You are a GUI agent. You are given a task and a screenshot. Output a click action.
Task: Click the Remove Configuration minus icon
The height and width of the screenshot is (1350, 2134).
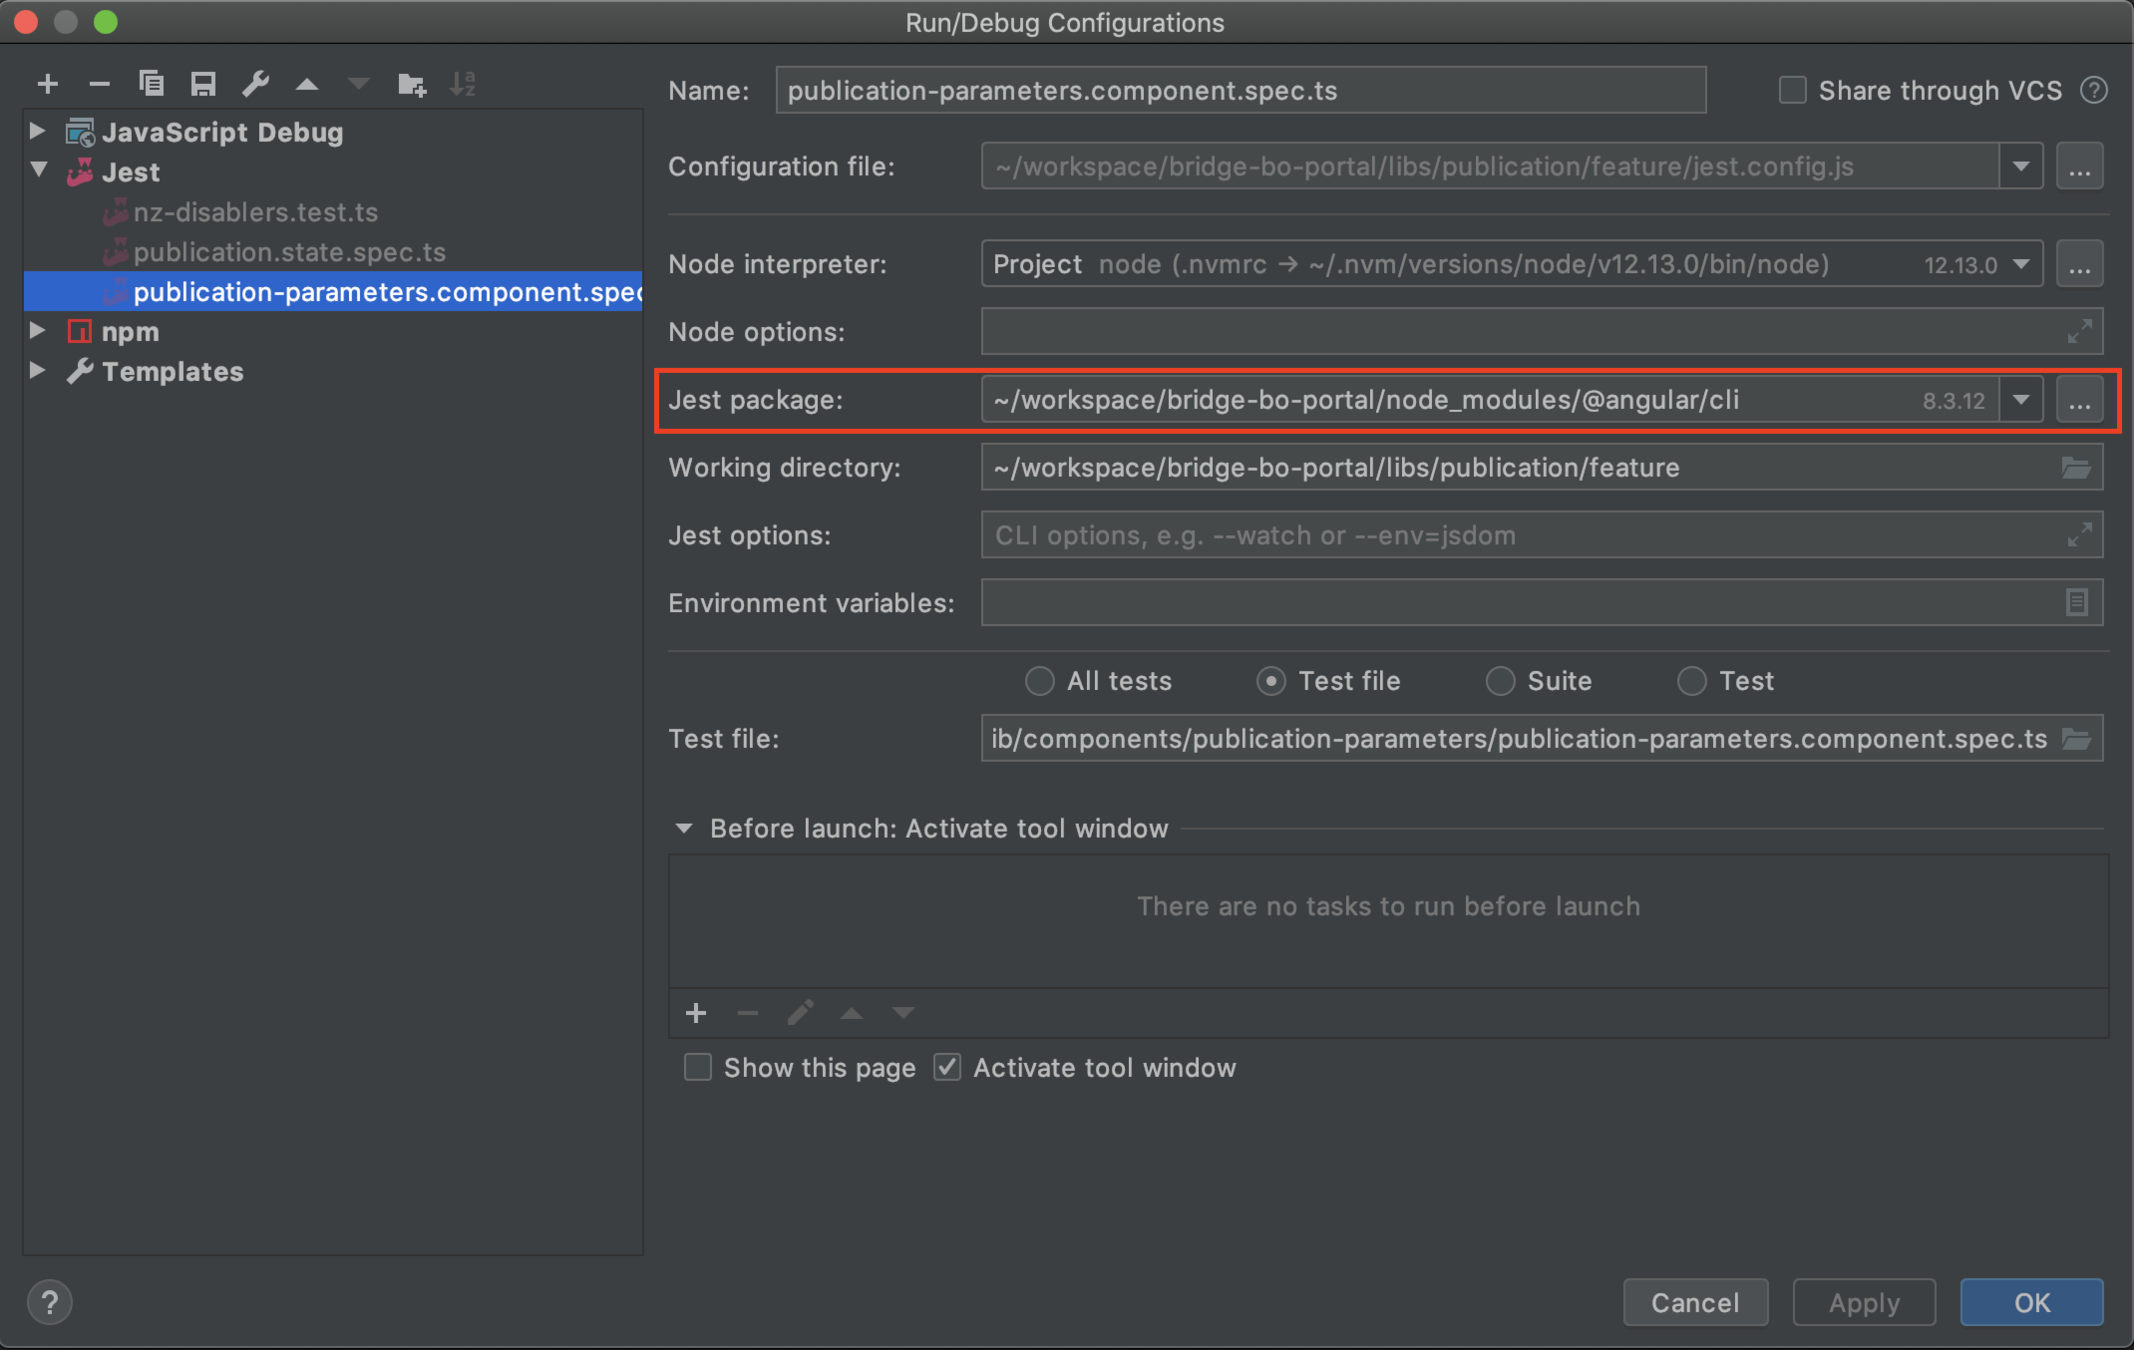click(x=99, y=85)
